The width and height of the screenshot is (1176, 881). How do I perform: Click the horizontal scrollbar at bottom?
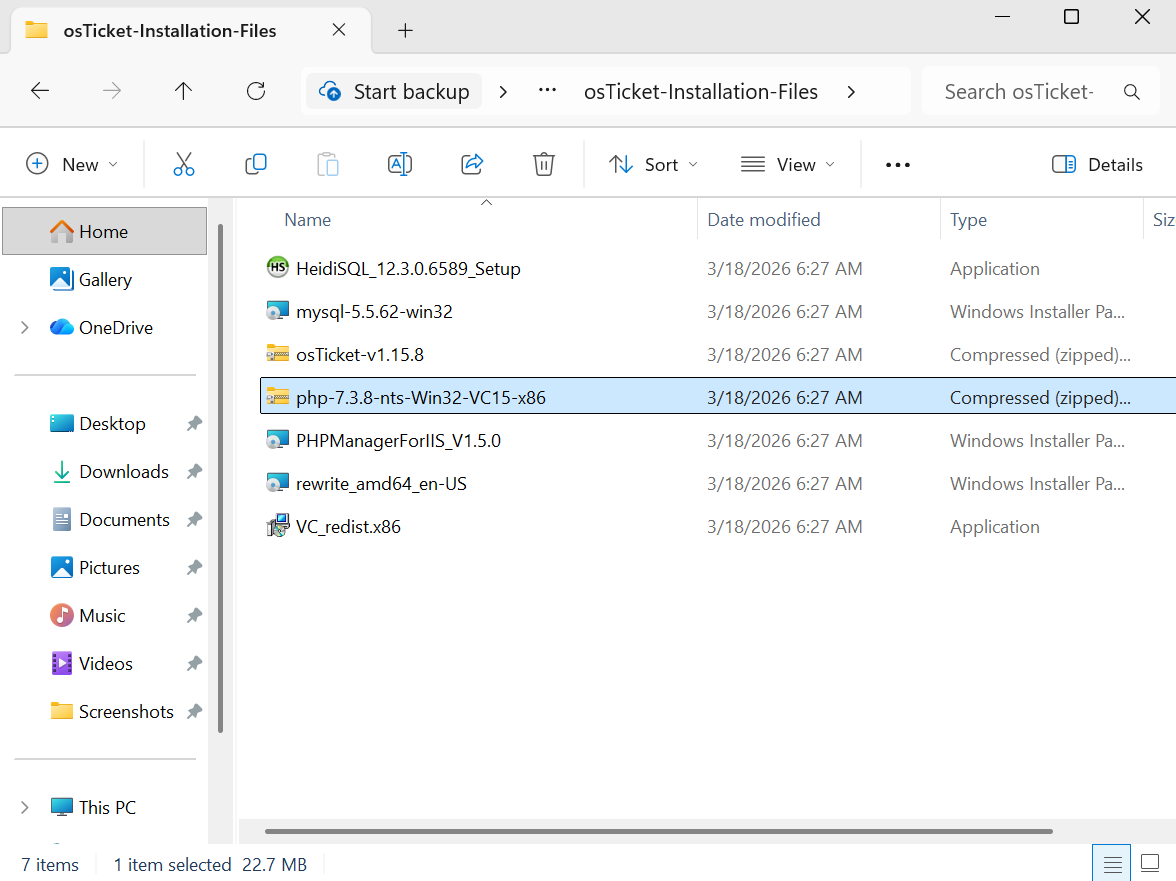point(658,831)
